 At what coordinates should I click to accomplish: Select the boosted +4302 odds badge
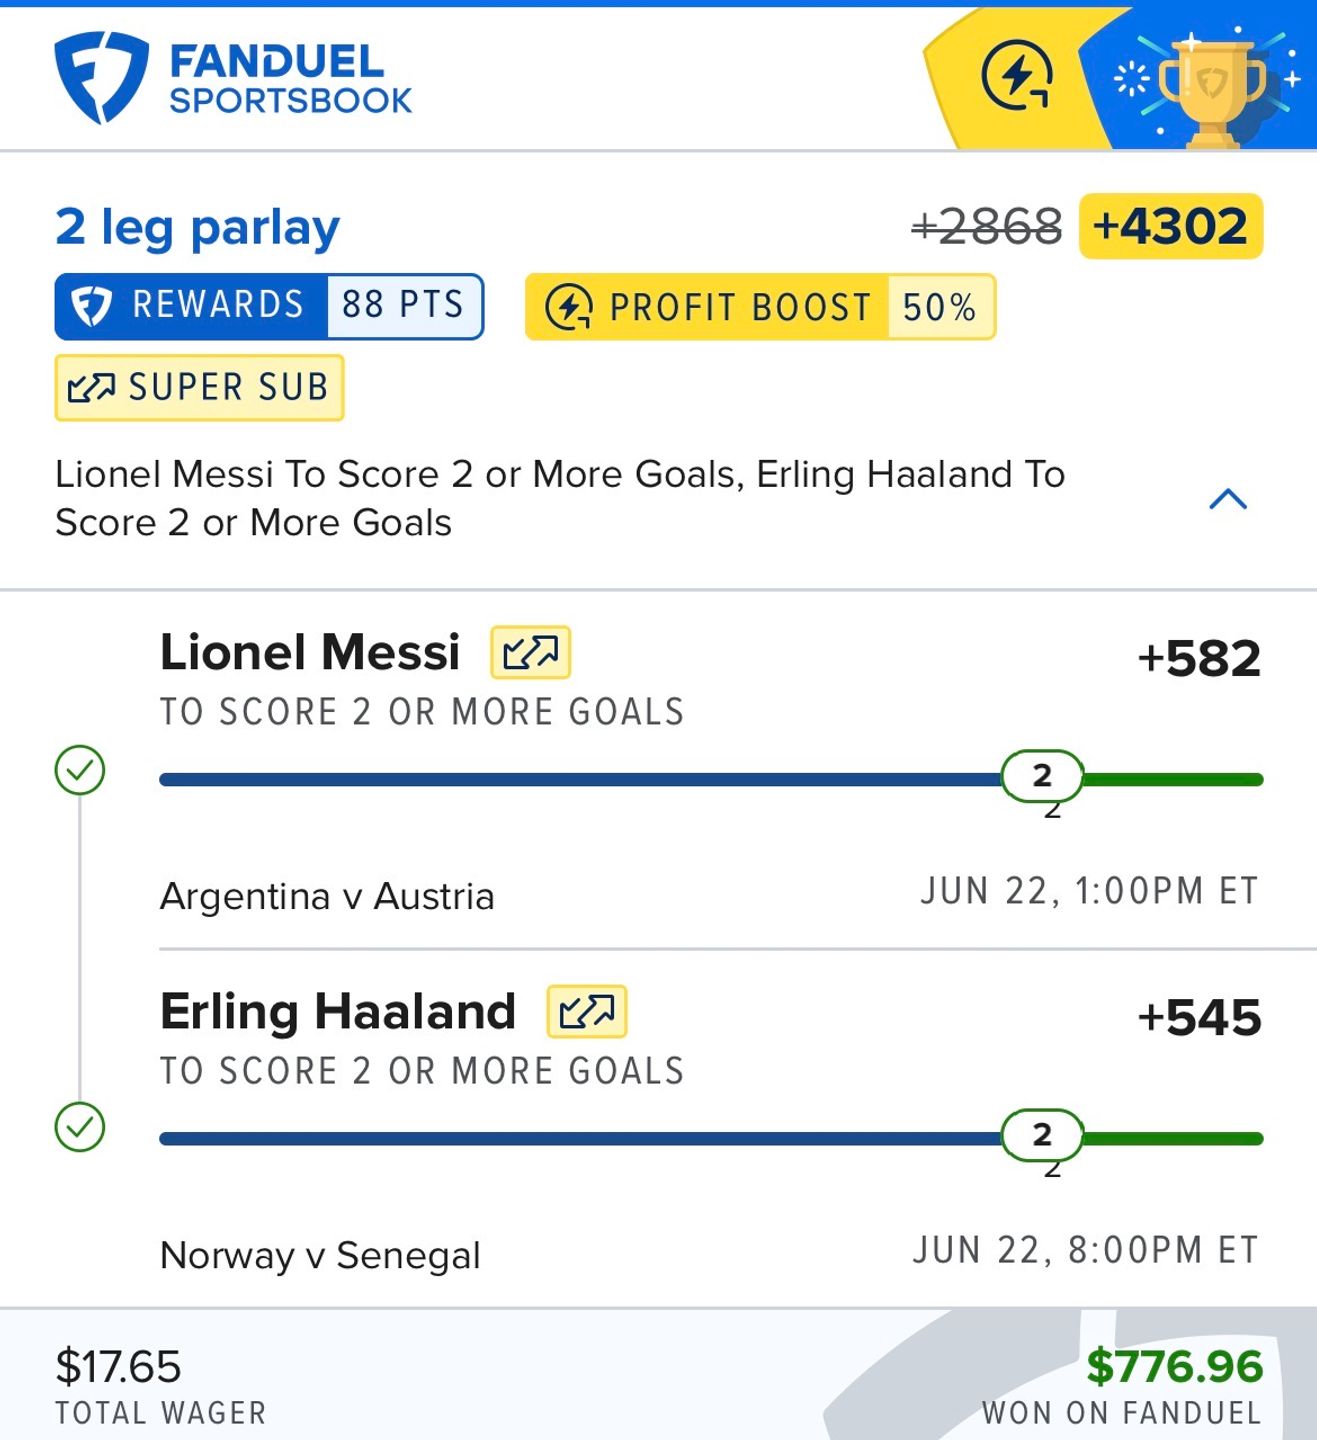tap(1171, 226)
